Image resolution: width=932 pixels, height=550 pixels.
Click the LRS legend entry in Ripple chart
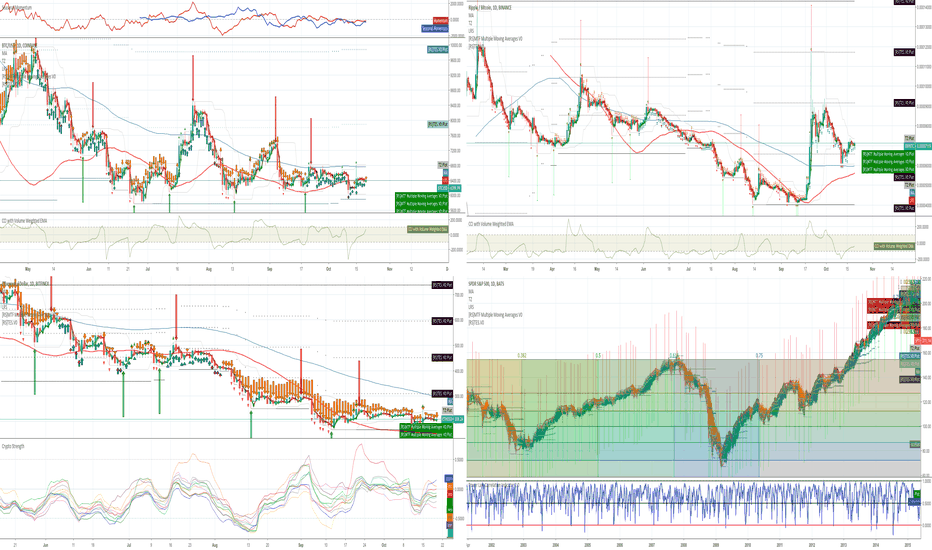(x=471, y=31)
